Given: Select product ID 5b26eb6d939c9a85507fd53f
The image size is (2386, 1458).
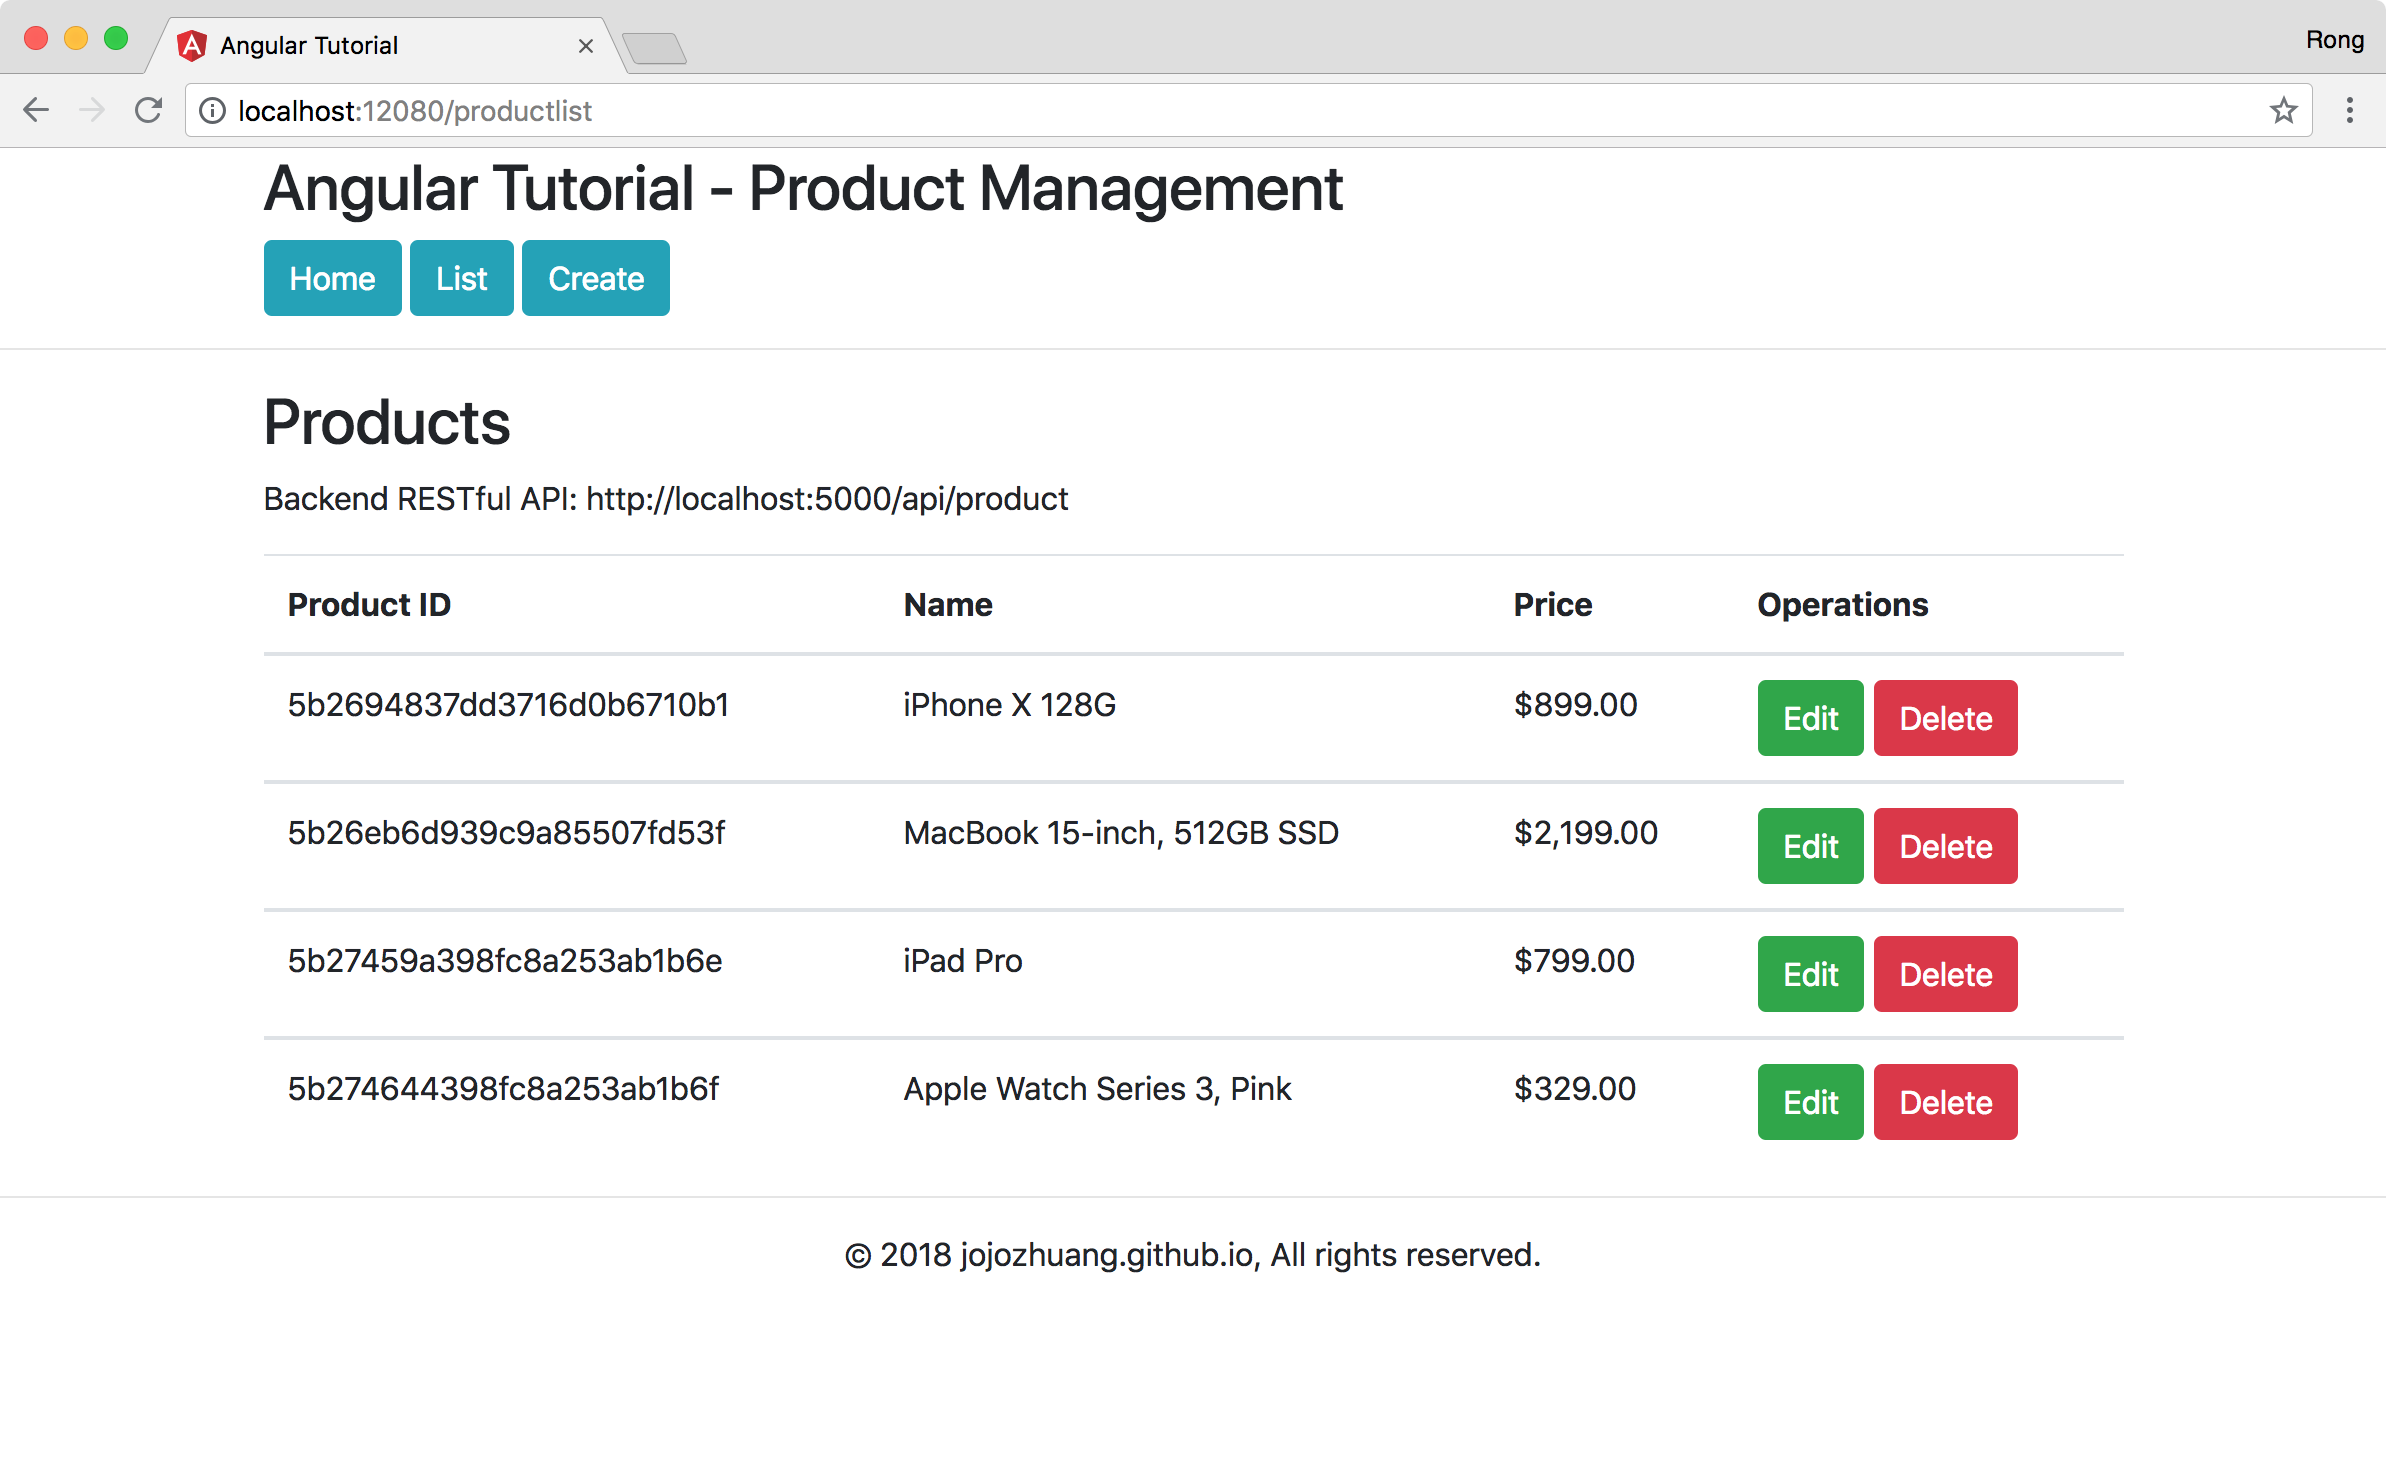Looking at the screenshot, I should tap(506, 833).
